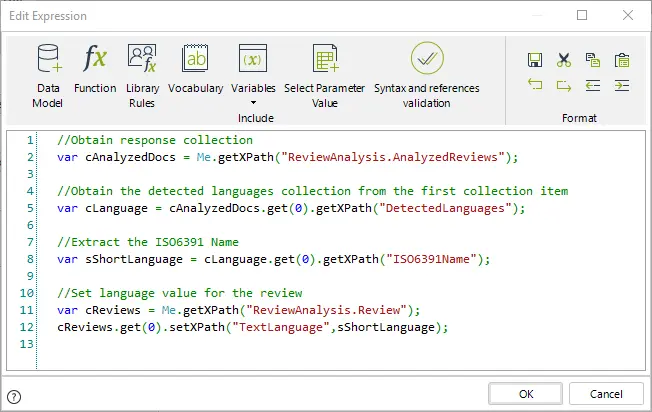The image size is (652, 412).
Task: Click the "DetectedLanguages" string literal
Action: coord(445,208)
